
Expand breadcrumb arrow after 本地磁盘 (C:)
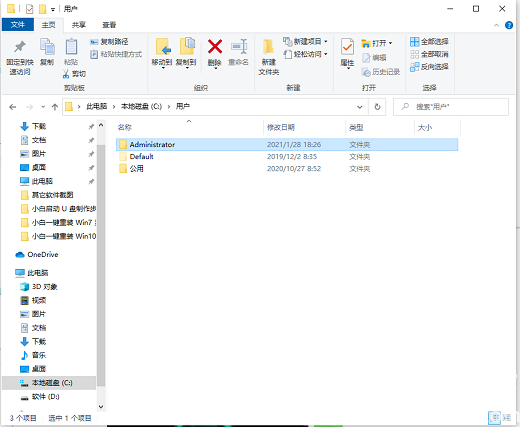(169, 107)
